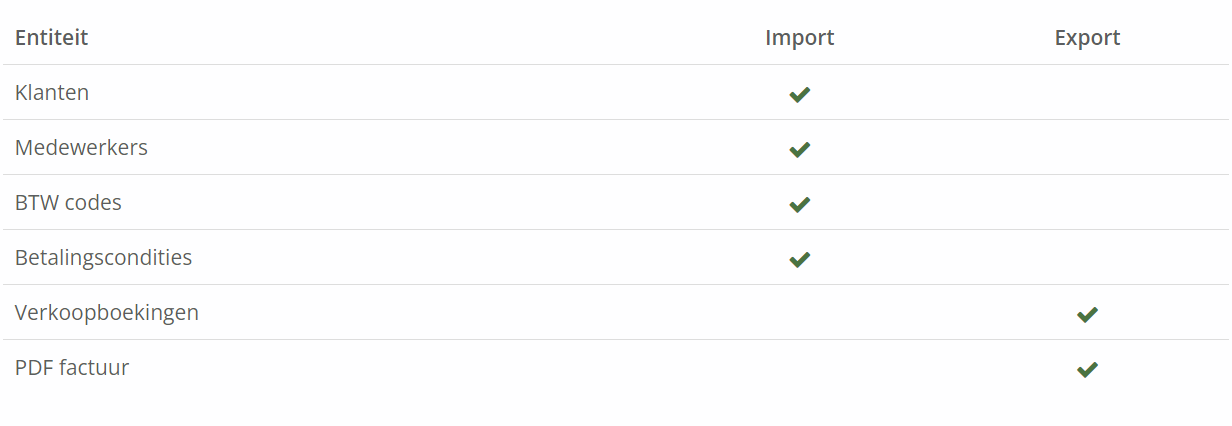Screen dimensions: 1232x426
Task: Click empty Export cell for Klanten
Action: [1087, 93]
